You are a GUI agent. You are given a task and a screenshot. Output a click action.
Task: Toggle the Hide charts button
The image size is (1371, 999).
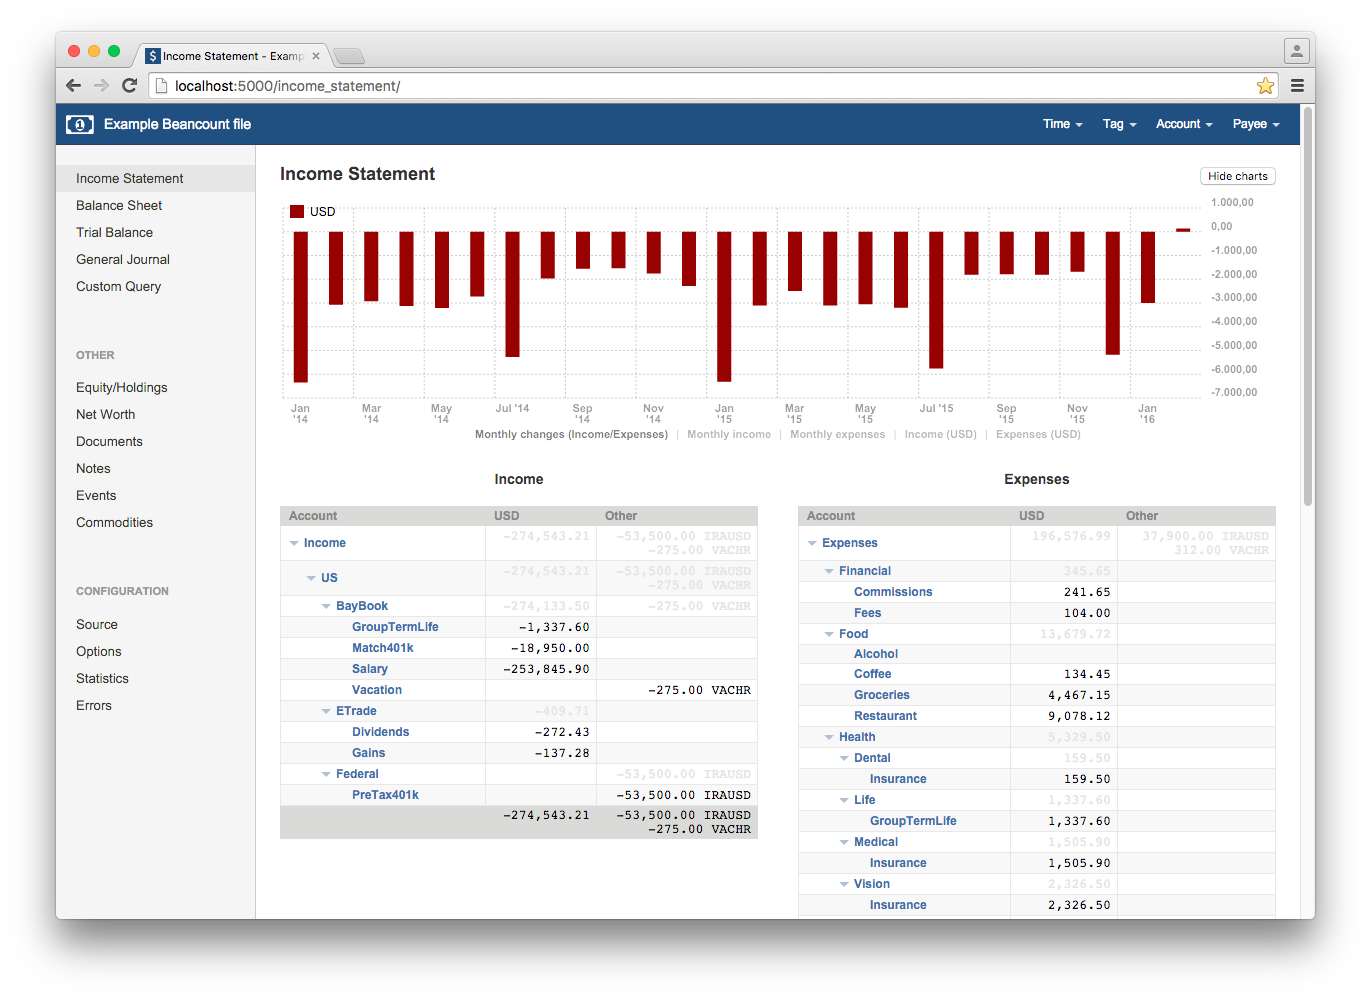1237,176
